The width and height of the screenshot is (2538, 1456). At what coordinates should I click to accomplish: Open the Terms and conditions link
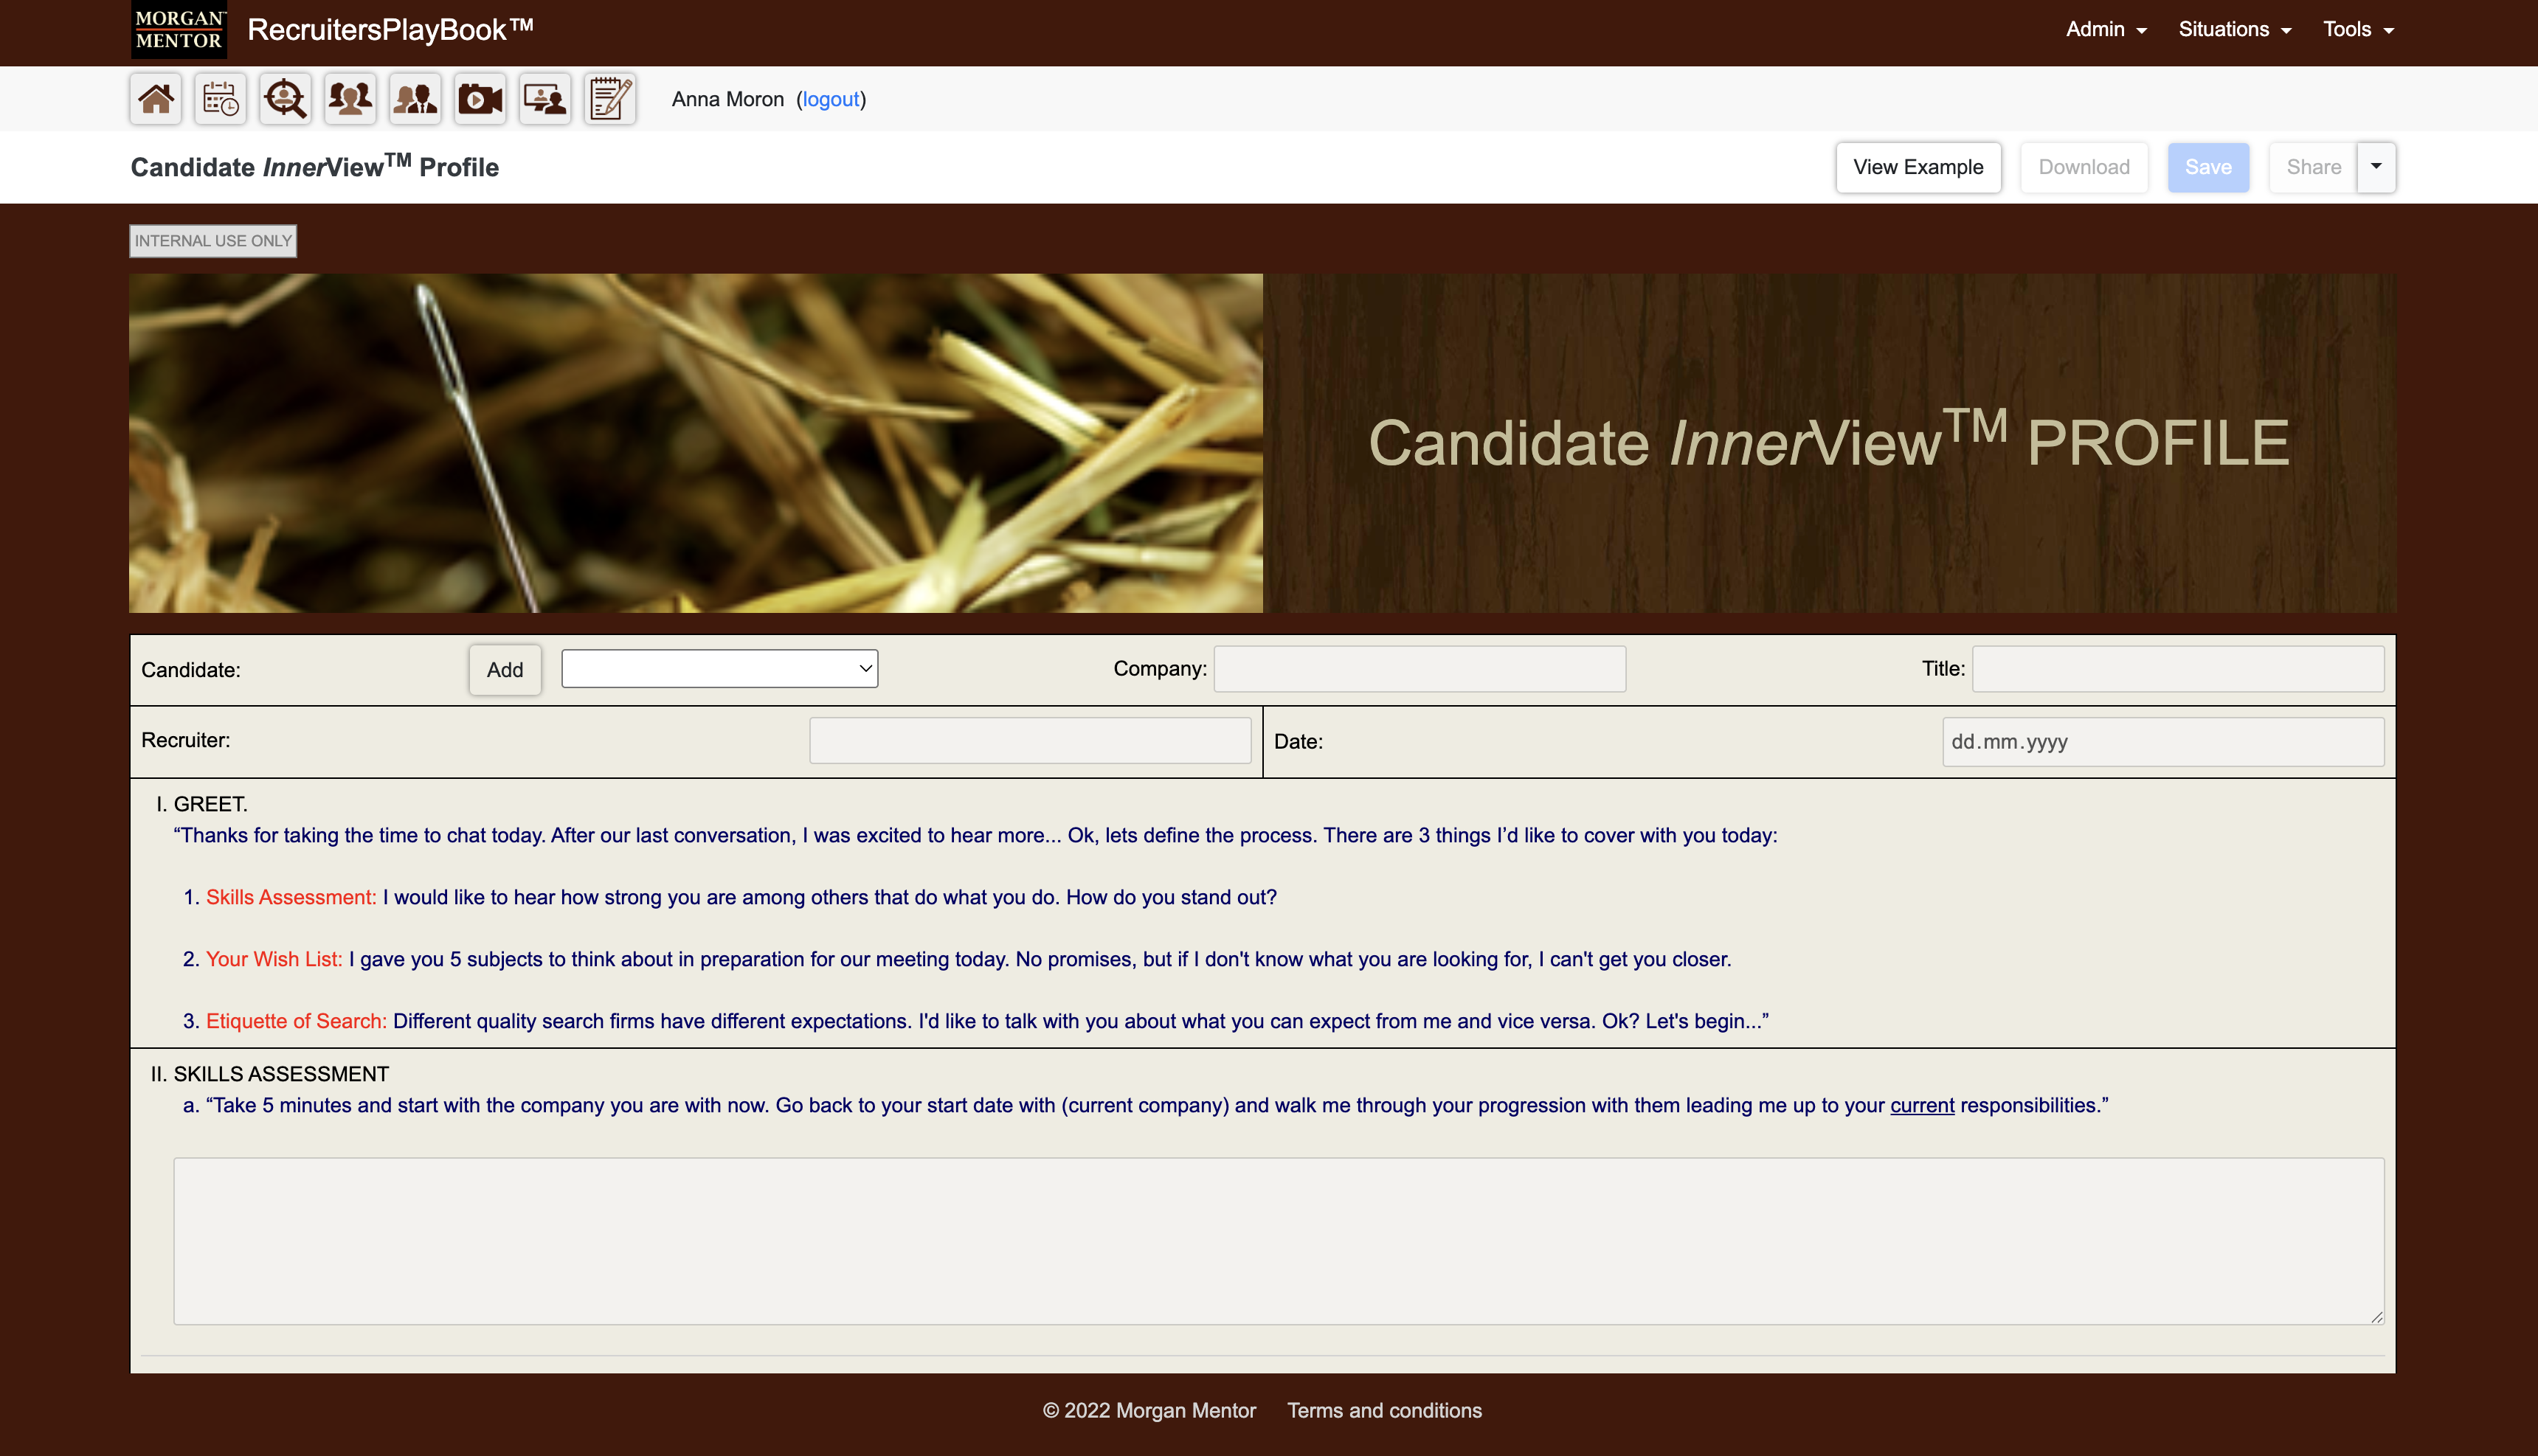[1384, 1410]
